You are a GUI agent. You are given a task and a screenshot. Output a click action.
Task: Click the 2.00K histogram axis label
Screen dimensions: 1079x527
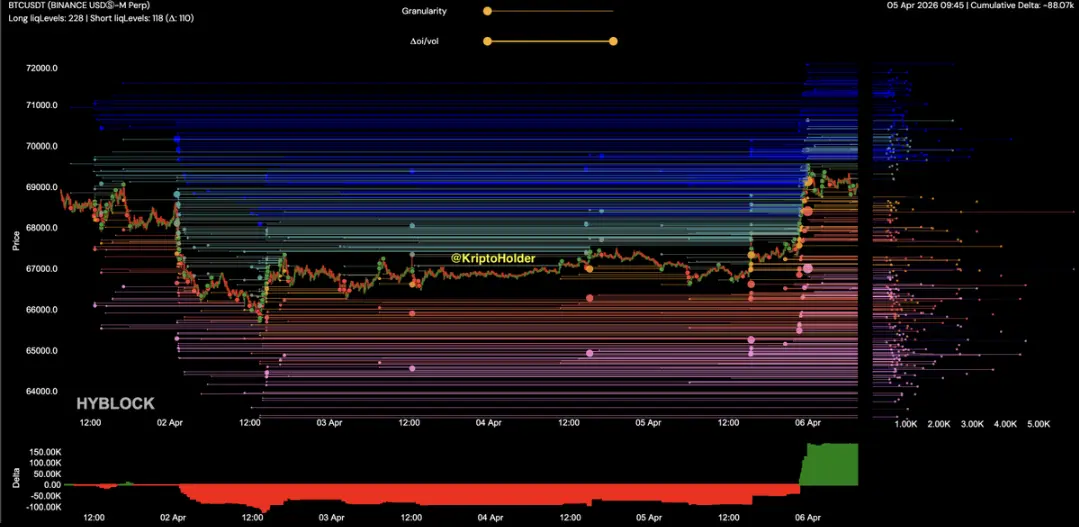pyautogui.click(x=939, y=424)
